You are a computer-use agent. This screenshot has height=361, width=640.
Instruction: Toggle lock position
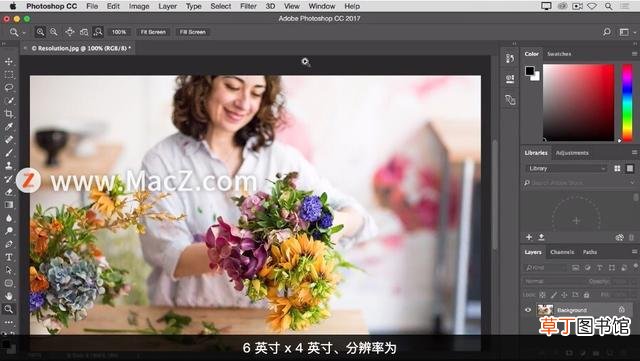click(x=564, y=294)
